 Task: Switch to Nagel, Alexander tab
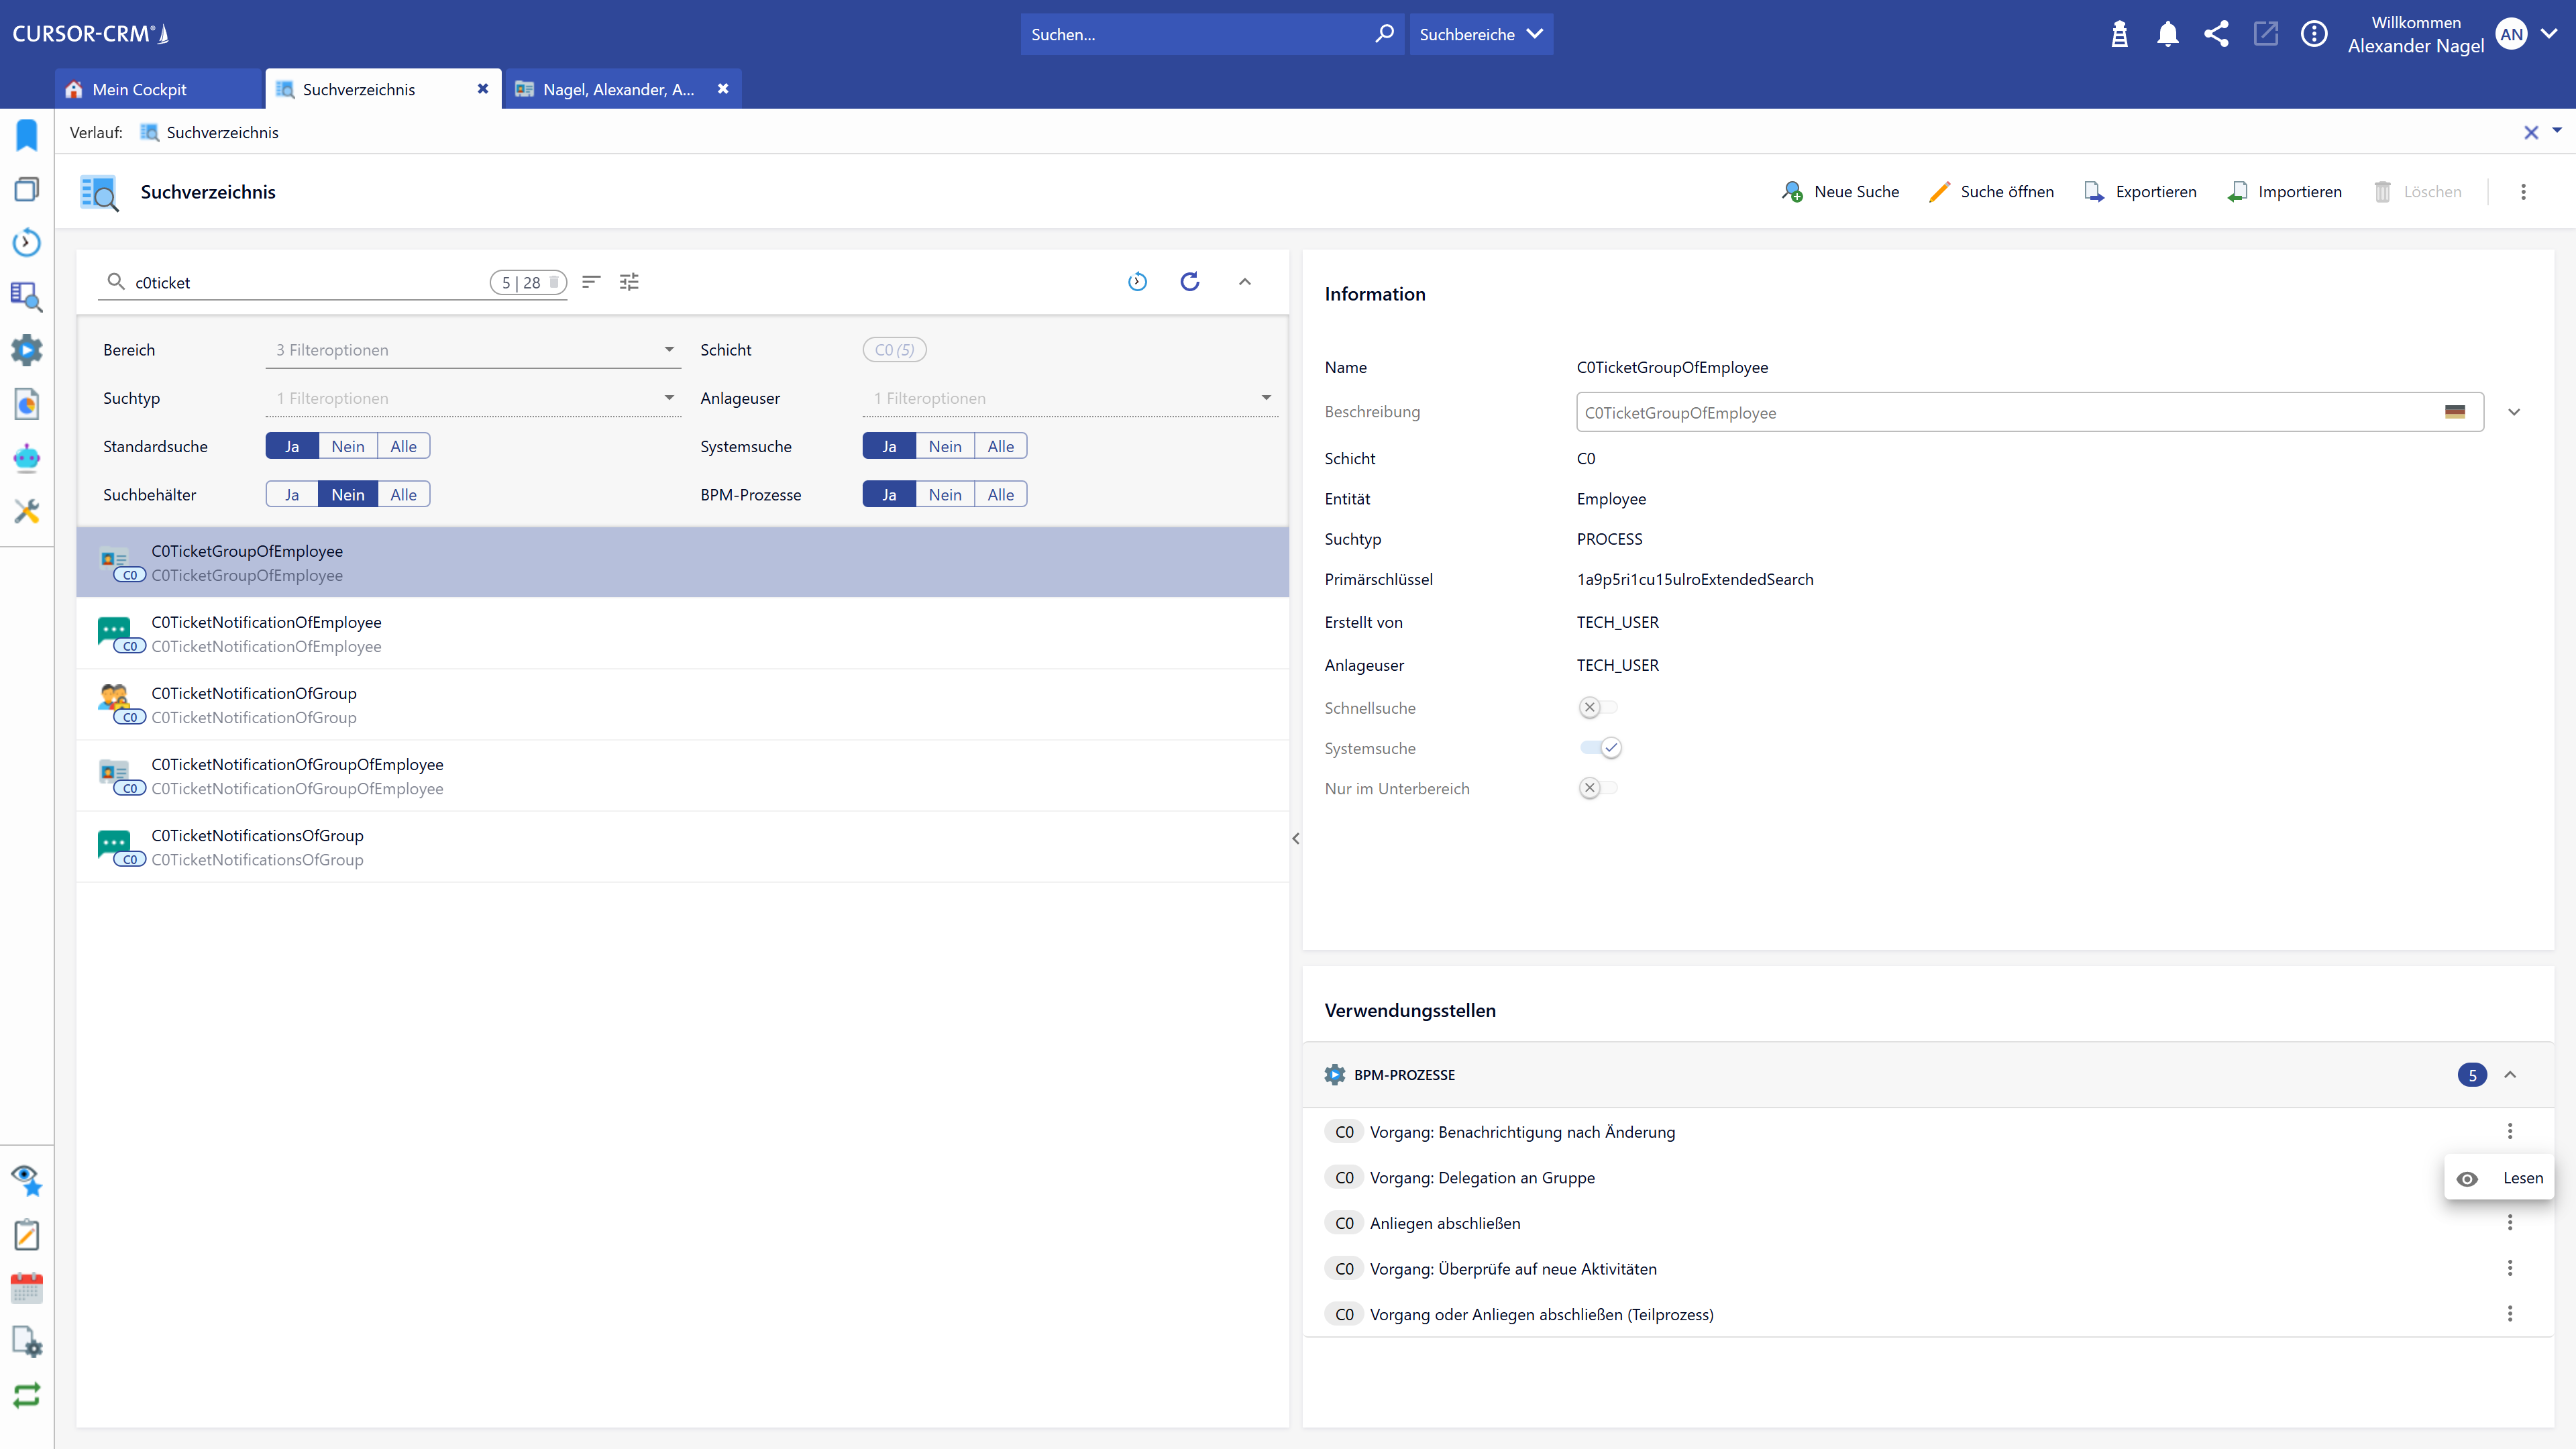pyautogui.click(x=623, y=89)
